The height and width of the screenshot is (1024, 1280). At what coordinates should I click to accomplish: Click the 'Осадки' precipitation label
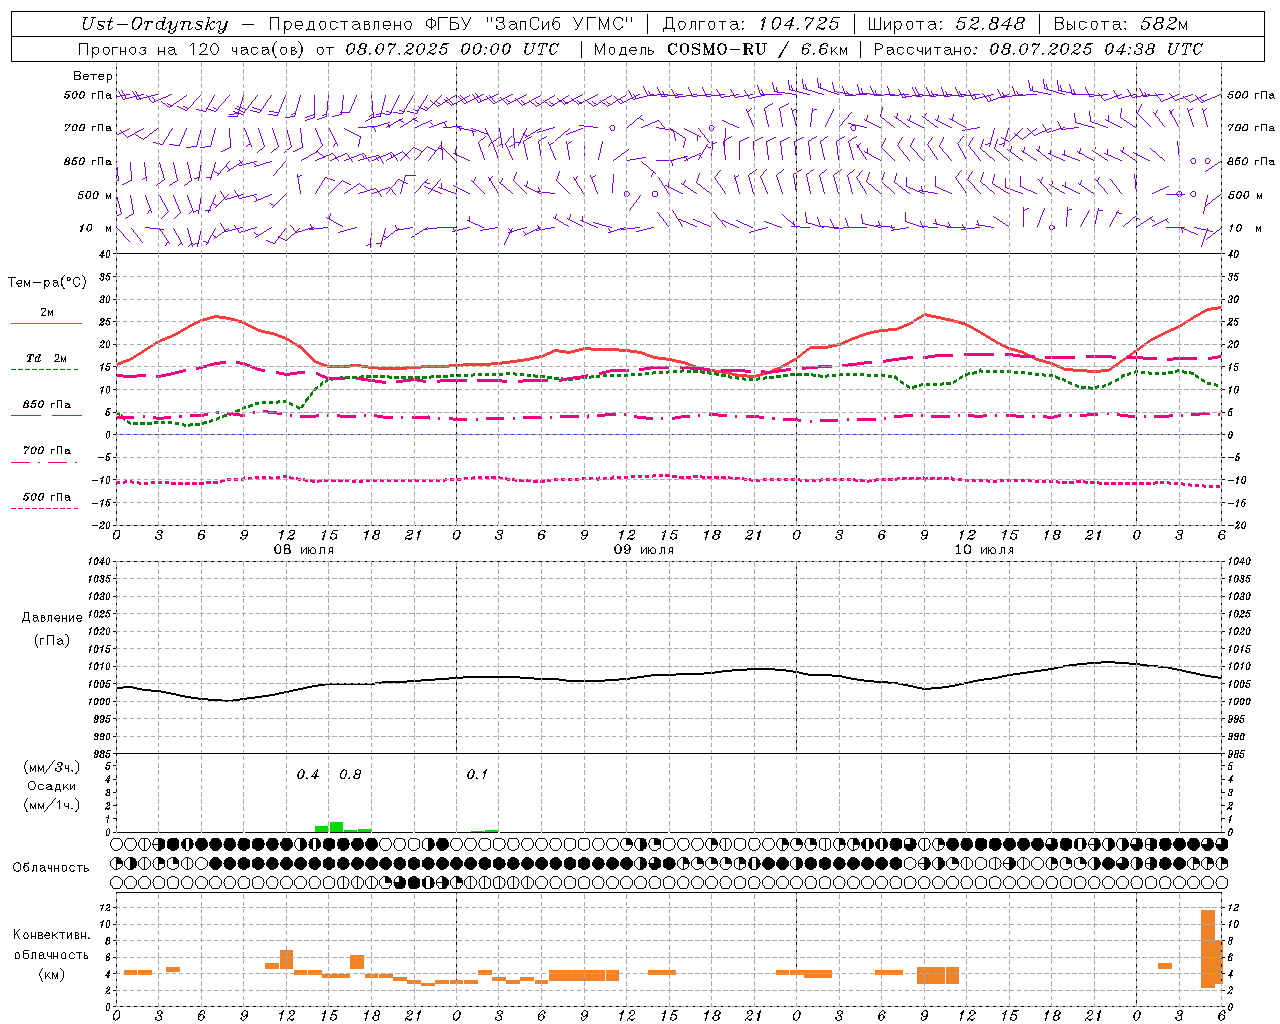click(x=51, y=786)
